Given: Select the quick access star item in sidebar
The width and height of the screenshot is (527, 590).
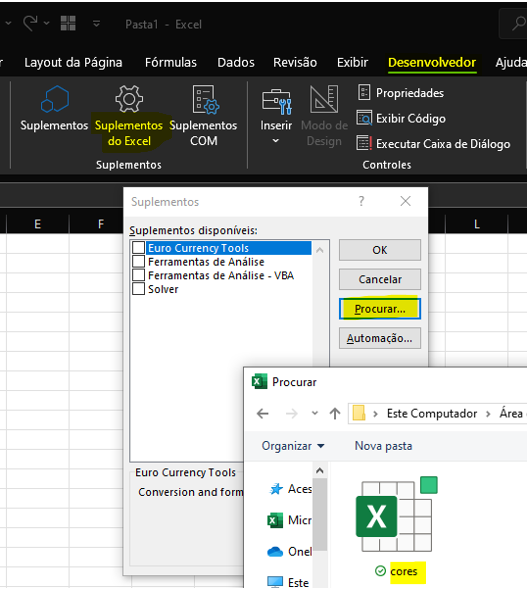Looking at the screenshot, I should (x=290, y=489).
